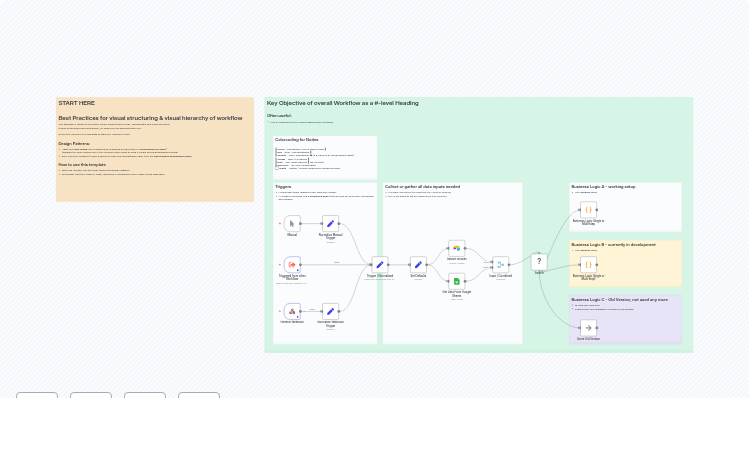The image size is (749, 450).
Task: Click the Key Objective of overall Workflow heading
Action: (342, 103)
